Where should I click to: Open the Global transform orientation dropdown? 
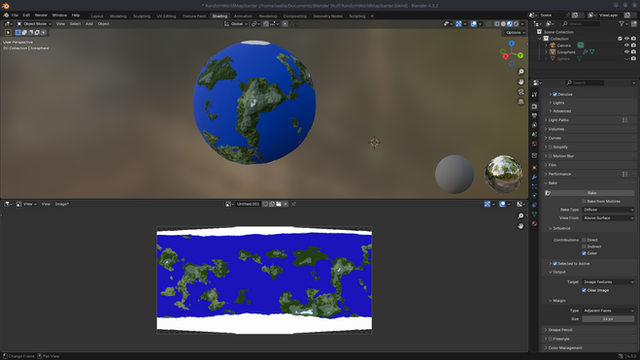click(236, 24)
